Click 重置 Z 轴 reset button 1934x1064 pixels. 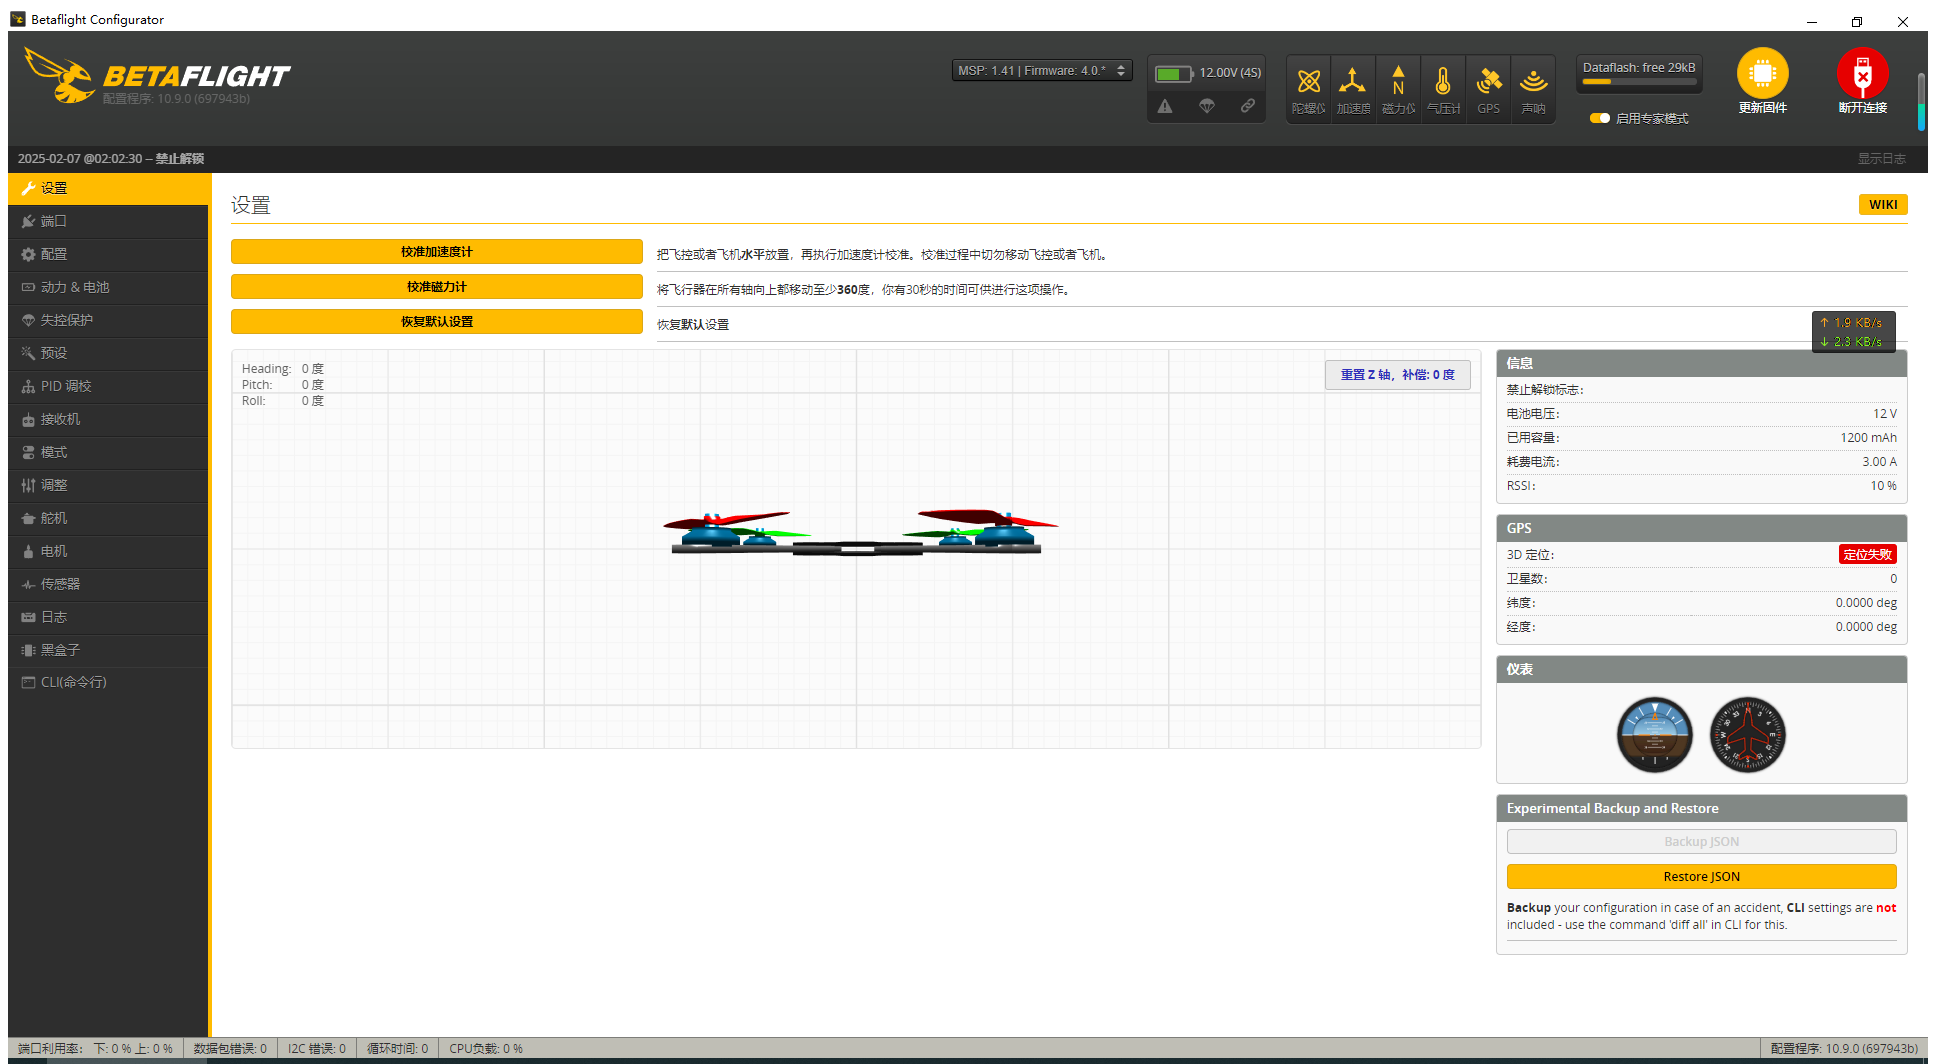point(1398,375)
